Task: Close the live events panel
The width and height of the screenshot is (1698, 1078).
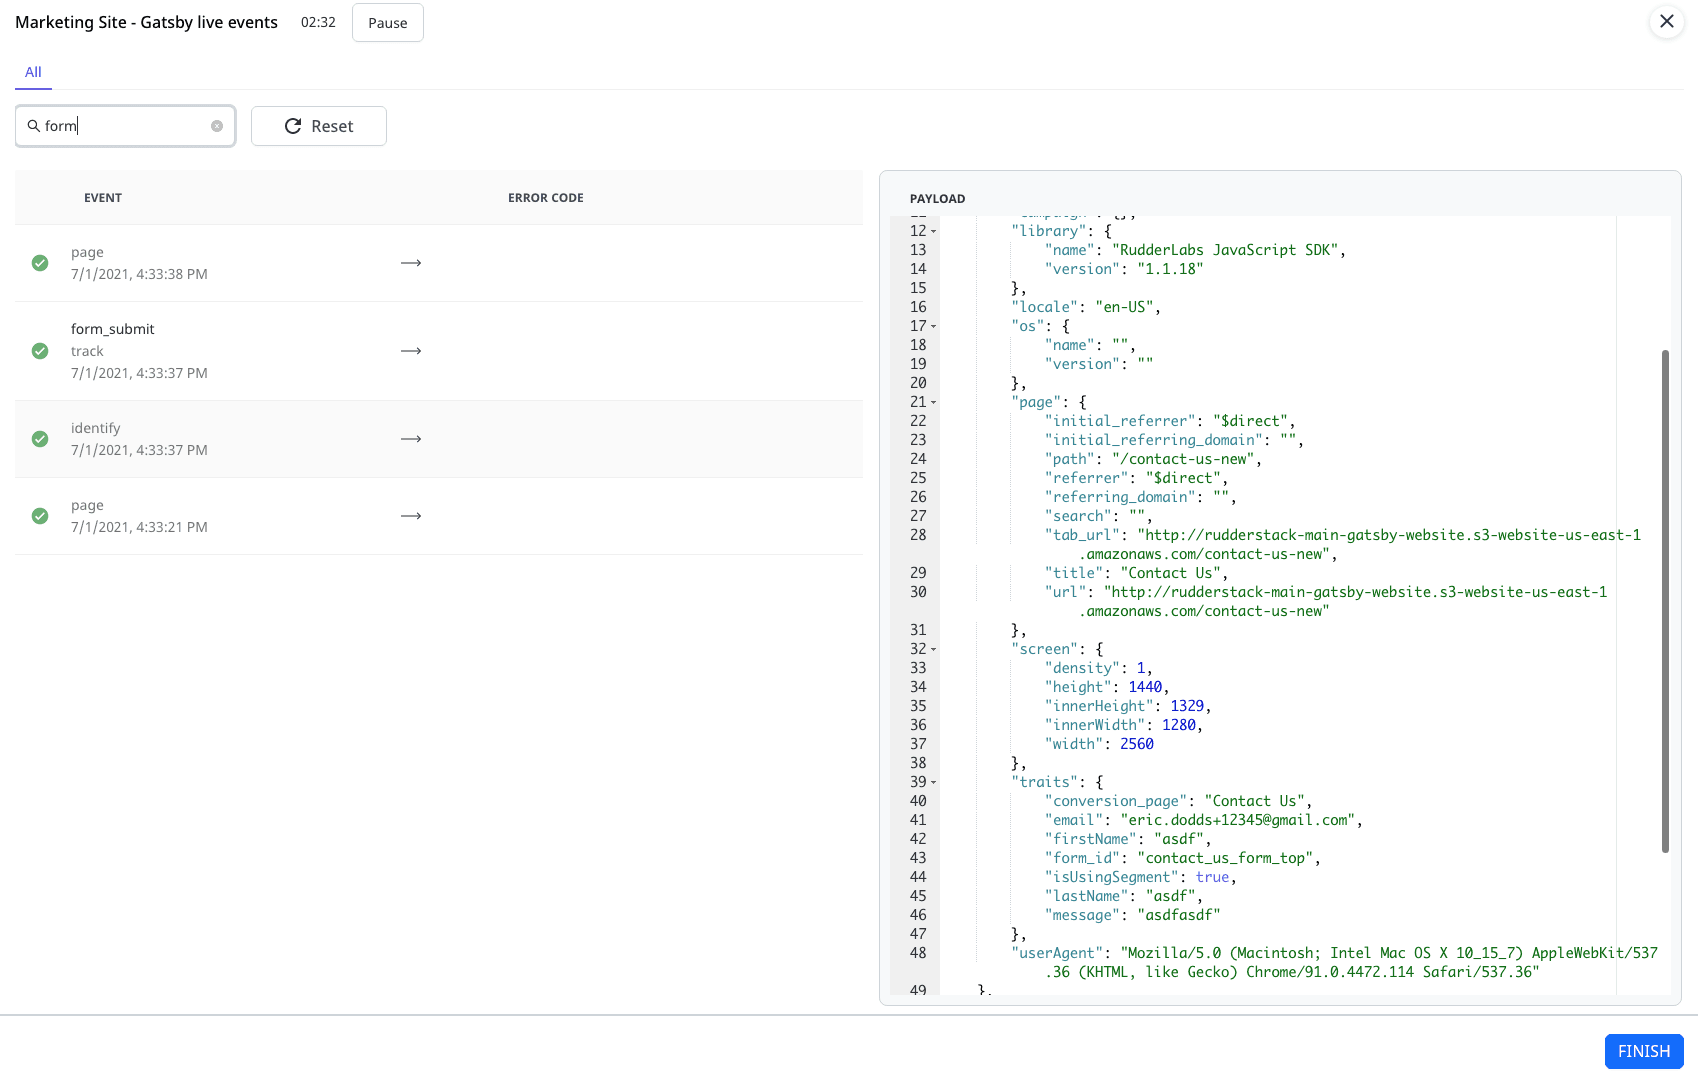Action: pyautogui.click(x=1666, y=21)
